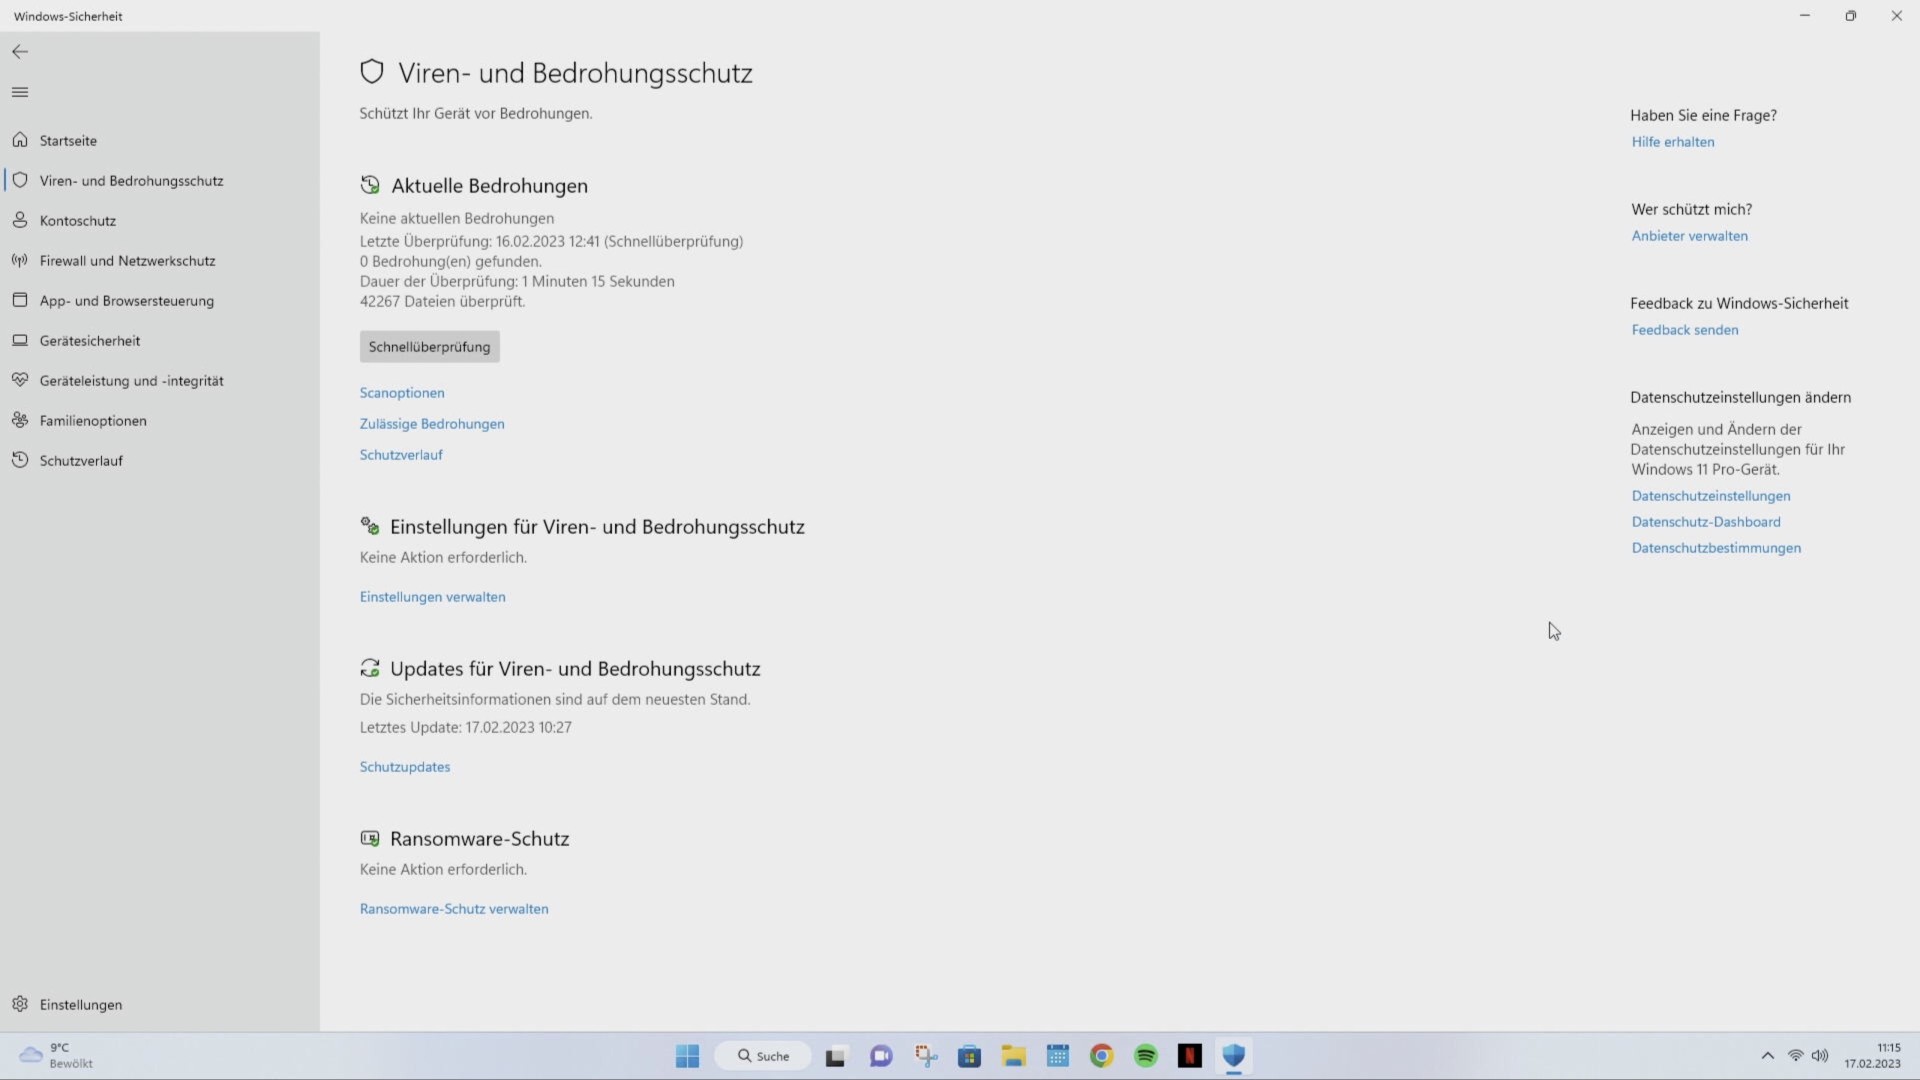Image resolution: width=1920 pixels, height=1080 pixels.
Task: Click the shield icon for Viren- und Bedrohungsschutz
Action: 20,180
